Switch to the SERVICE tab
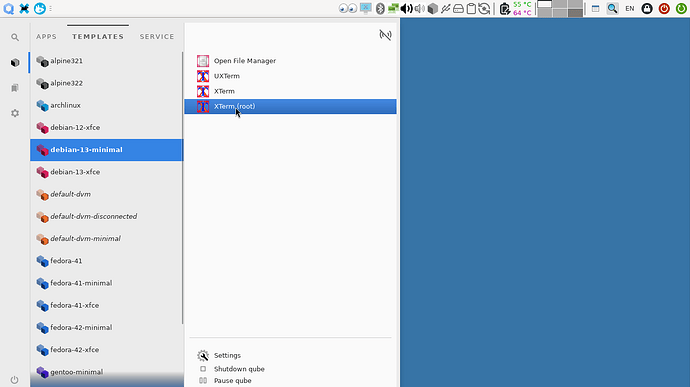This screenshot has height=387, width=690. pos(157,37)
